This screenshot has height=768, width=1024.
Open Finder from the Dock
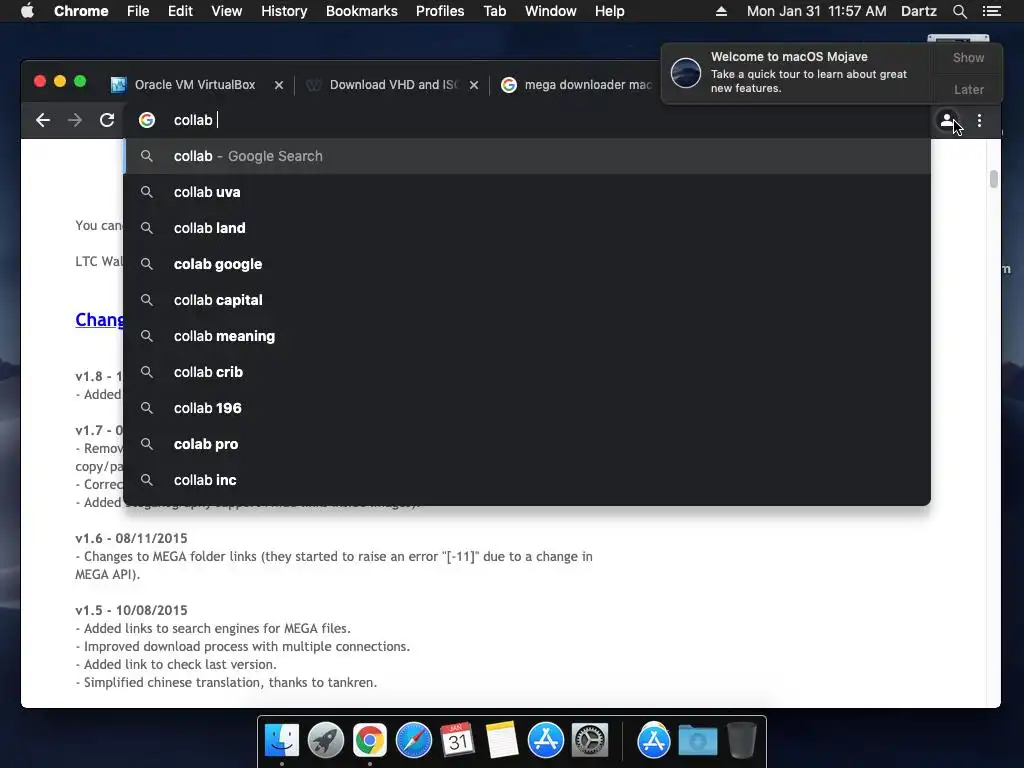(282, 741)
